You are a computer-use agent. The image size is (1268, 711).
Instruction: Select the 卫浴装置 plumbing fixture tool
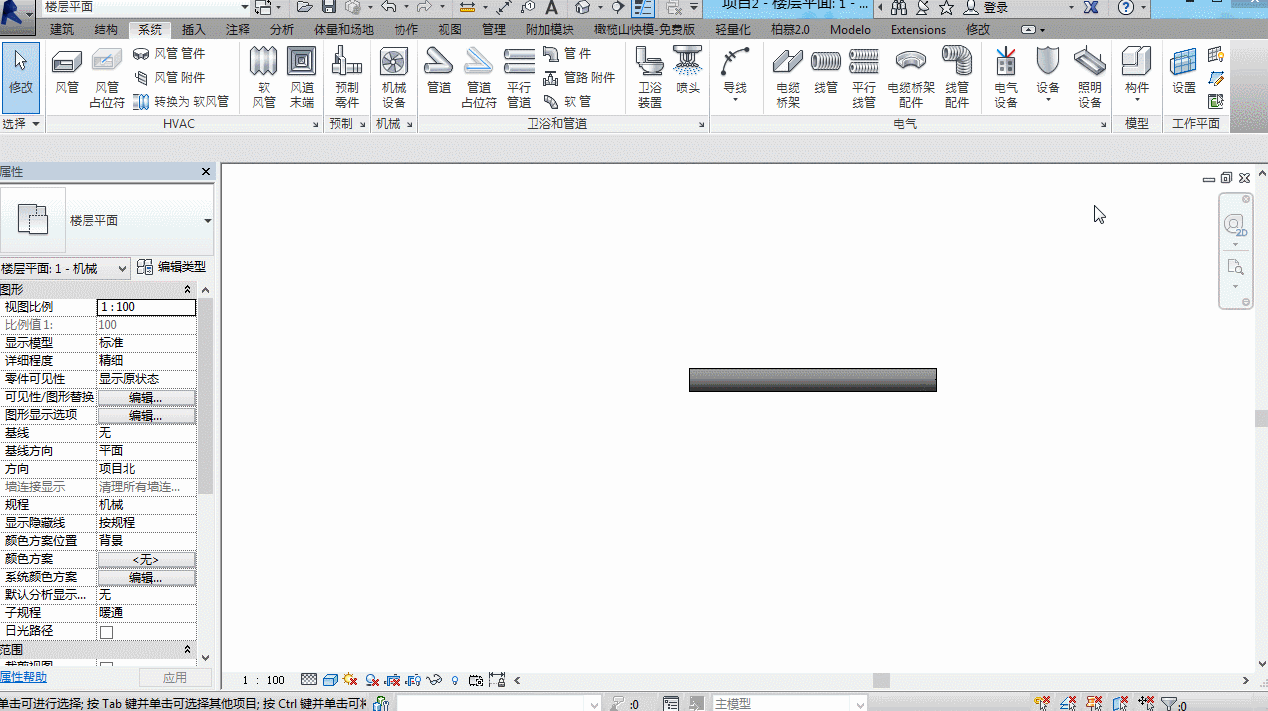650,77
